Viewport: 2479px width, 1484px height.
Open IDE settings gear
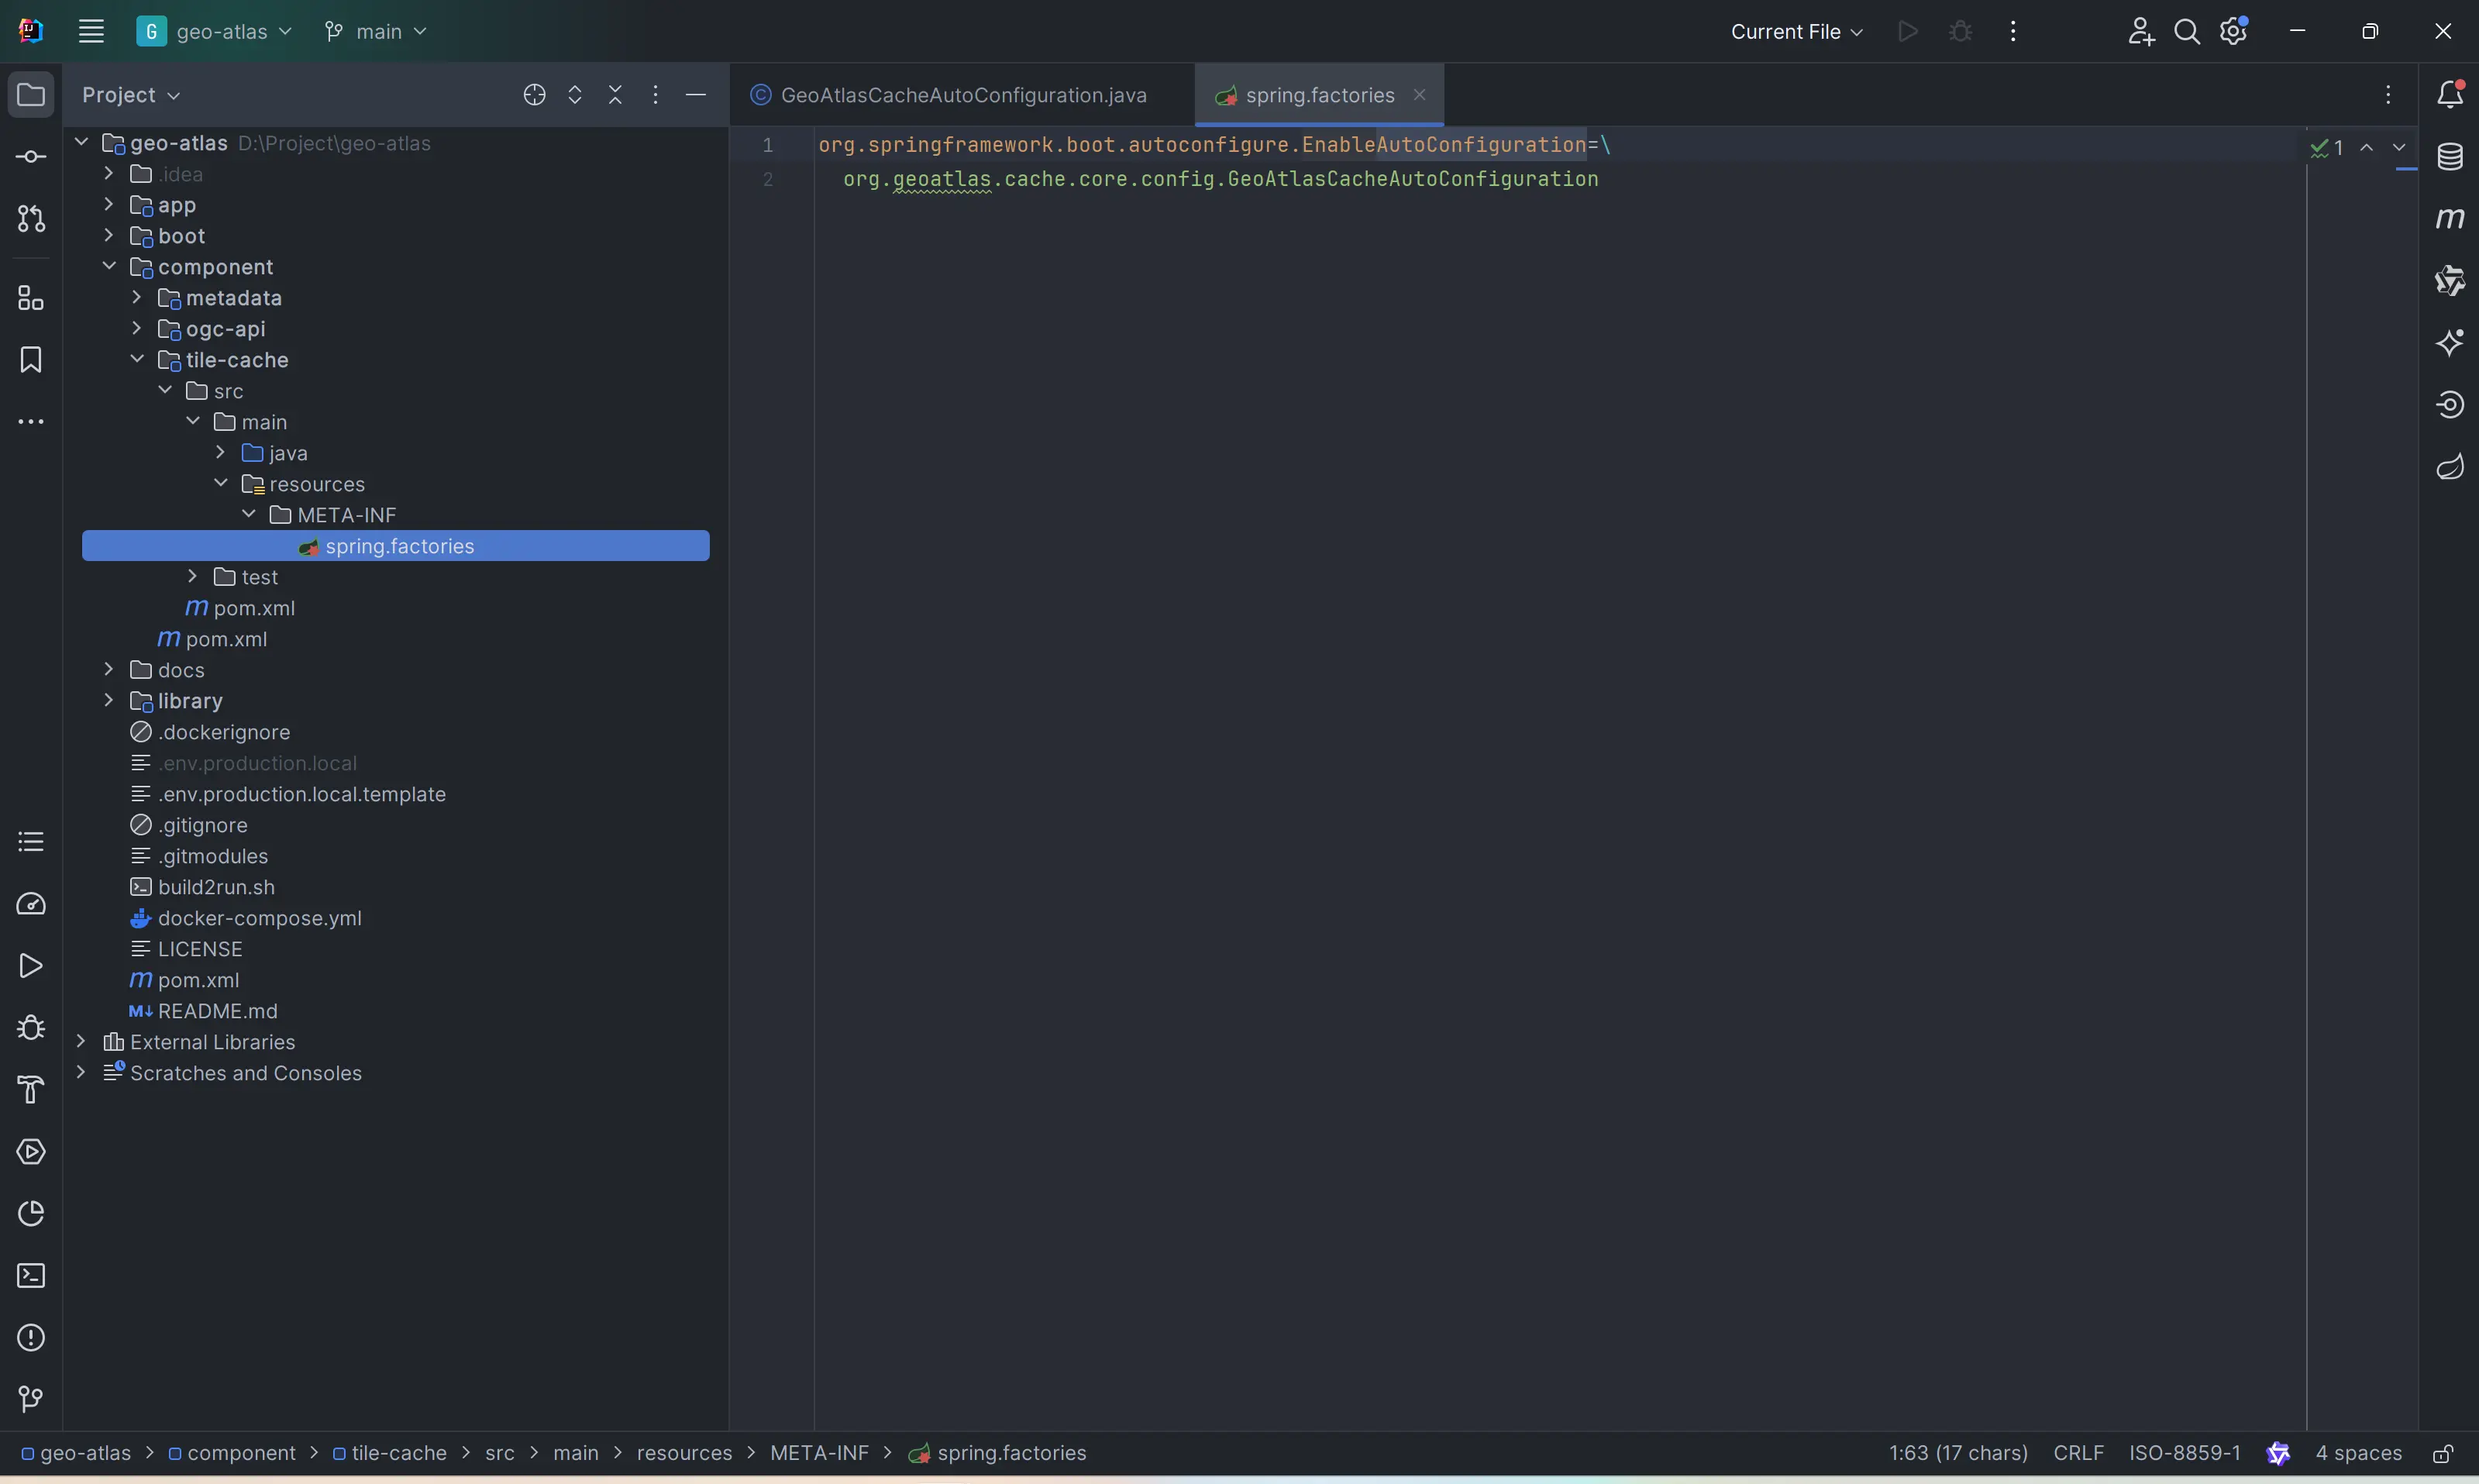(x=2233, y=31)
